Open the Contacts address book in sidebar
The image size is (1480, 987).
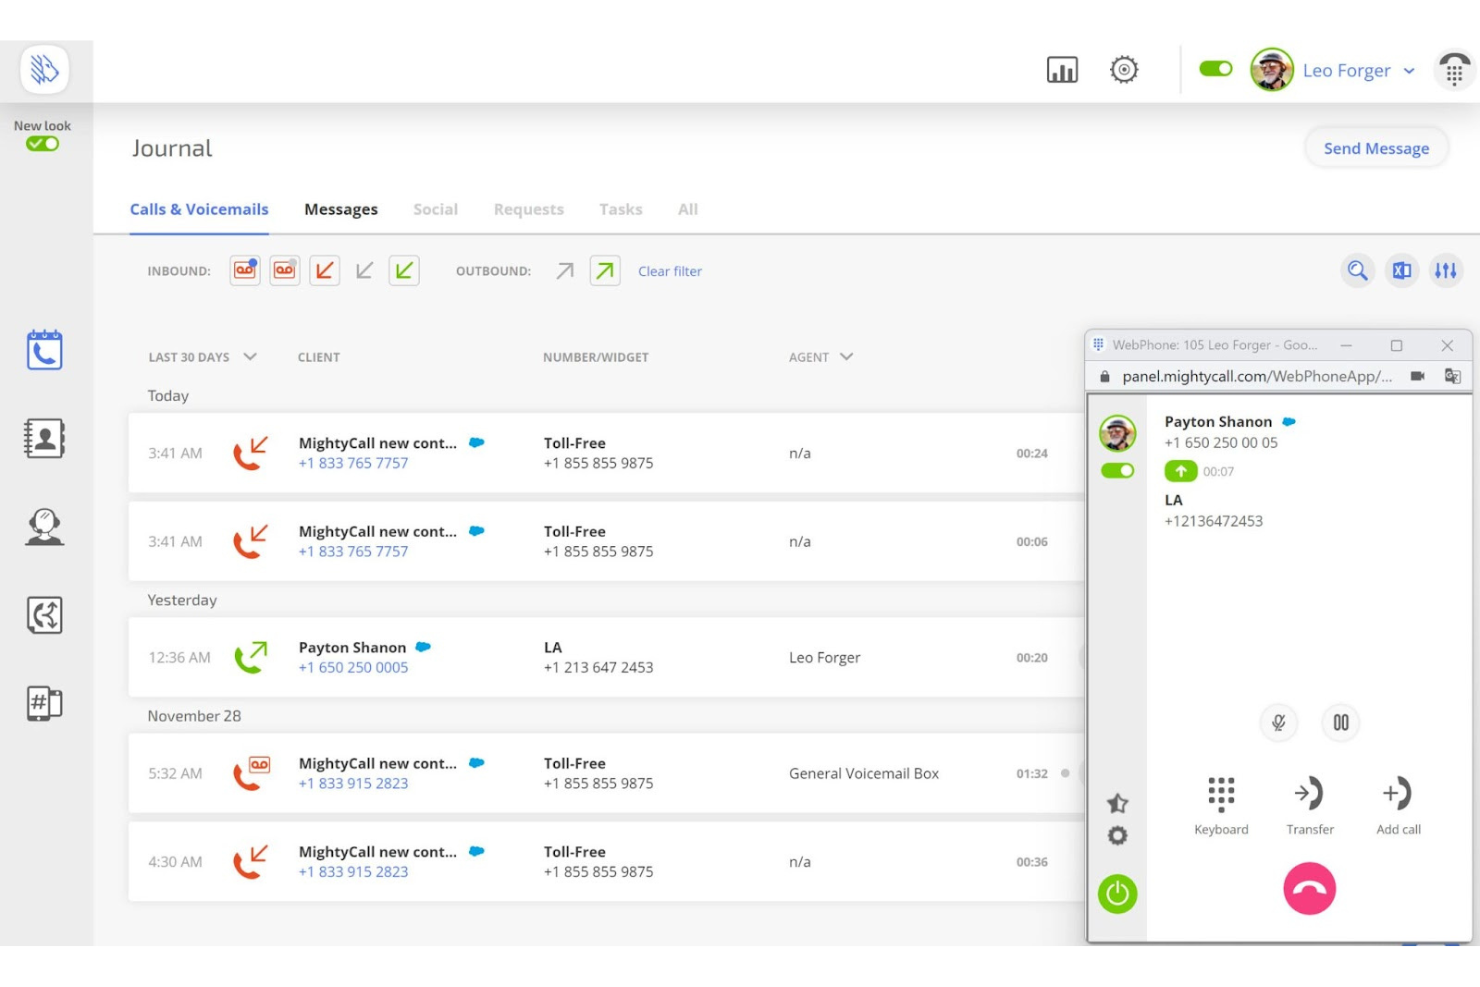pyautogui.click(x=42, y=440)
